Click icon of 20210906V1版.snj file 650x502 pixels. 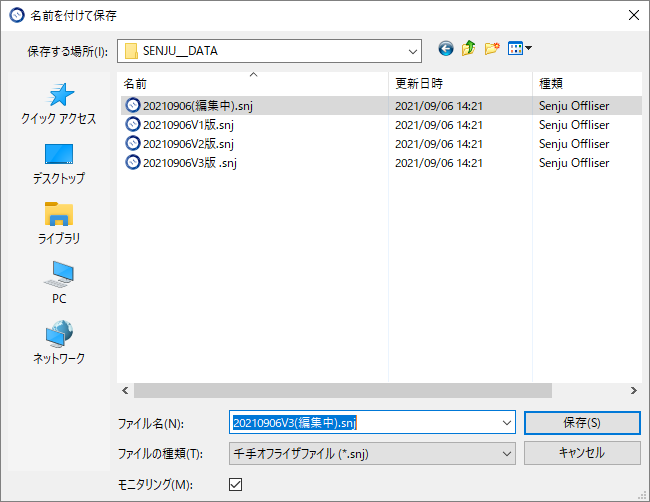coord(133,124)
